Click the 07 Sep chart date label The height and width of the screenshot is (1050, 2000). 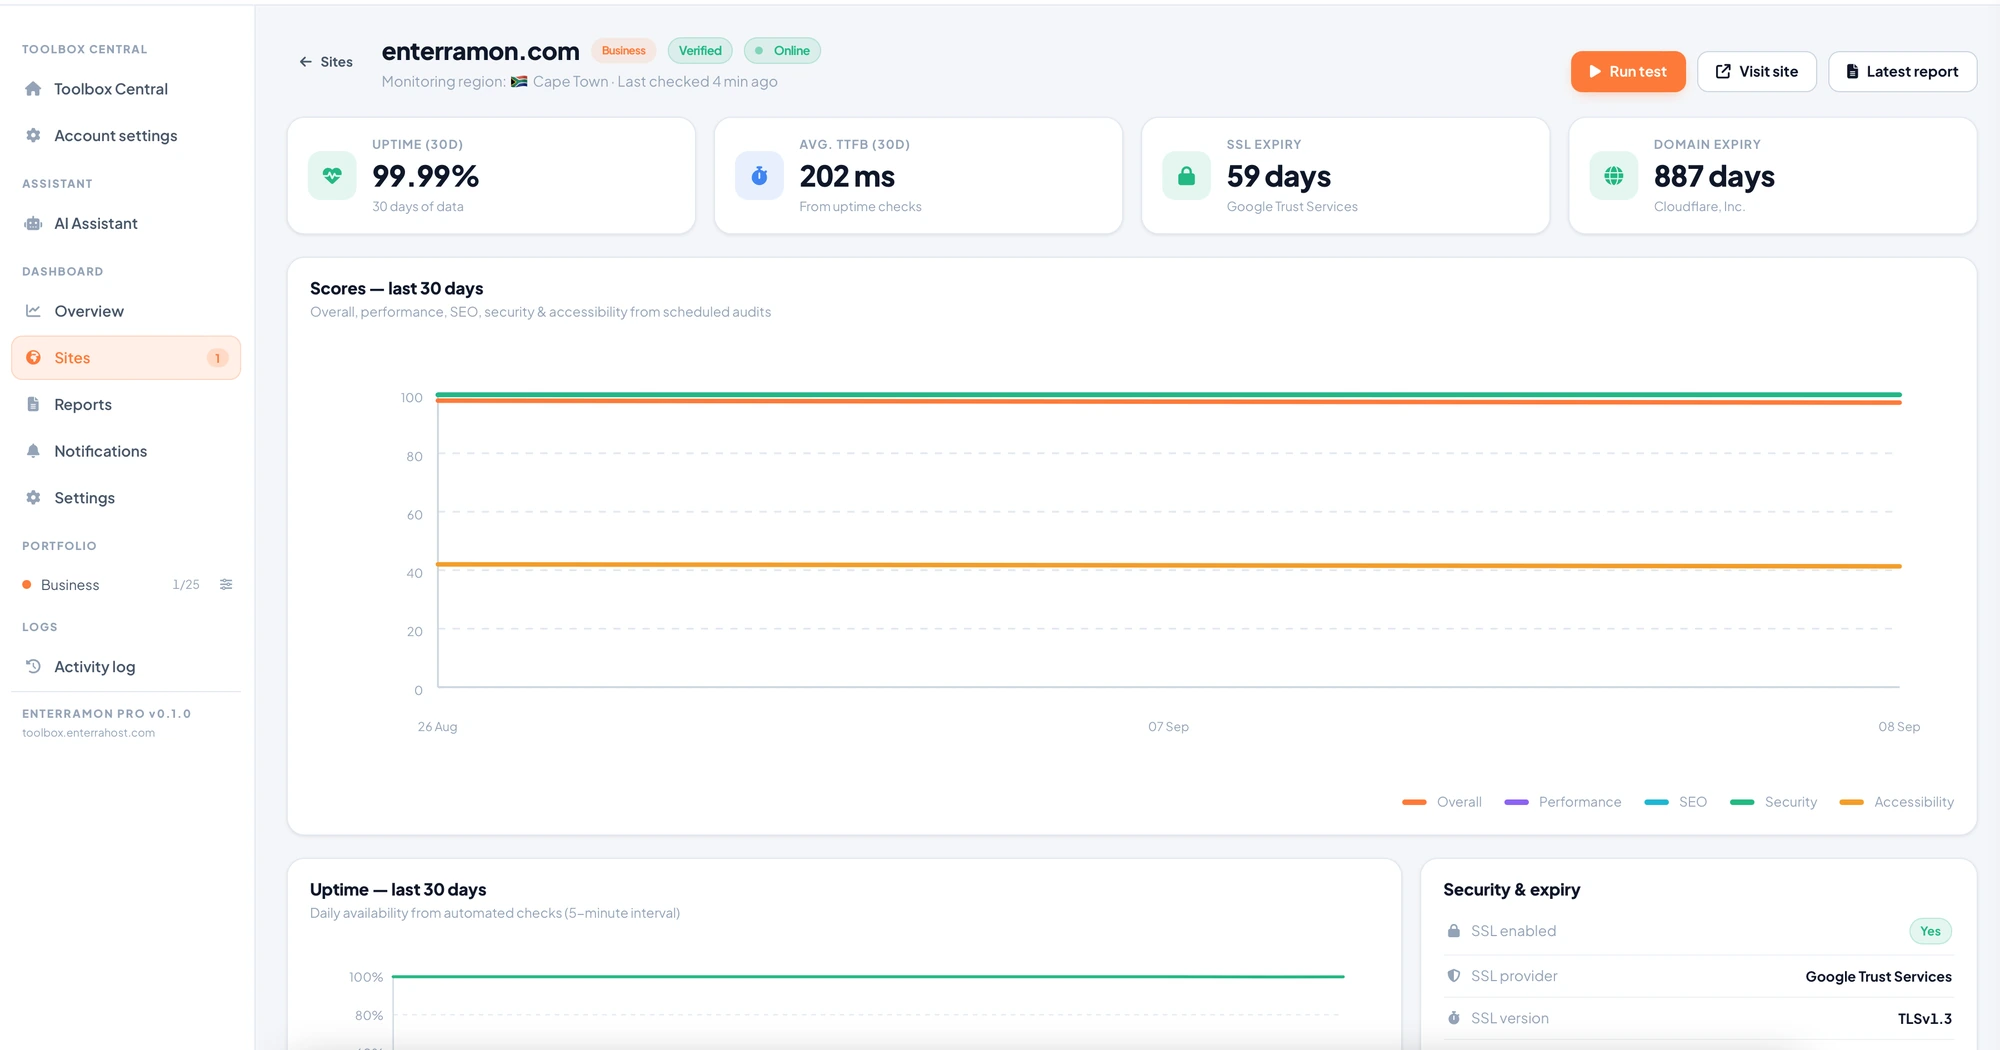click(1168, 727)
